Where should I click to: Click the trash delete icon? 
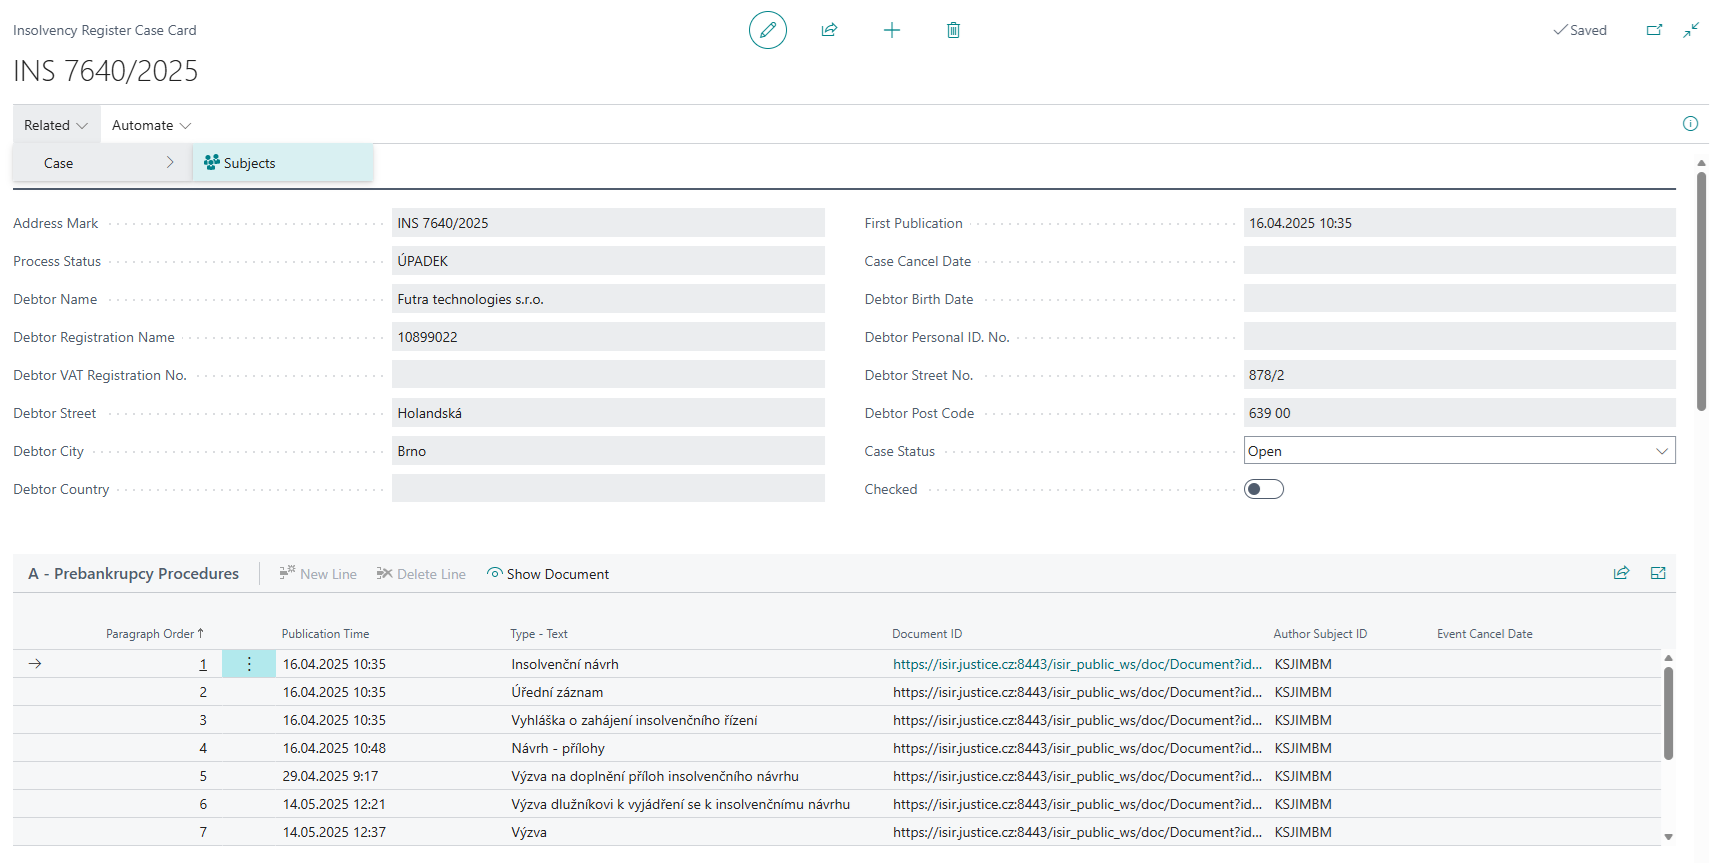953,30
